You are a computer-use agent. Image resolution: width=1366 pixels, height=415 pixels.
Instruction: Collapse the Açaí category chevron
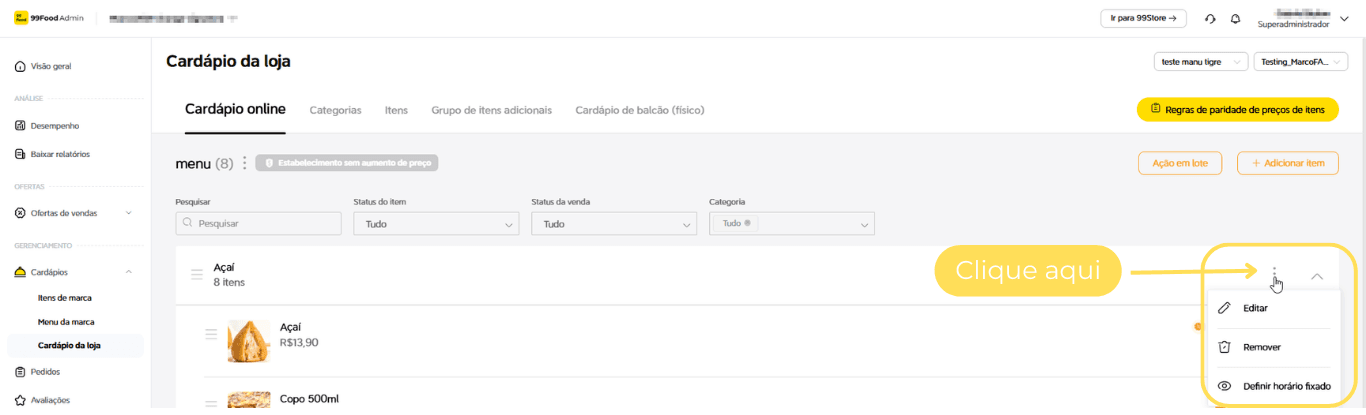pyautogui.click(x=1317, y=276)
